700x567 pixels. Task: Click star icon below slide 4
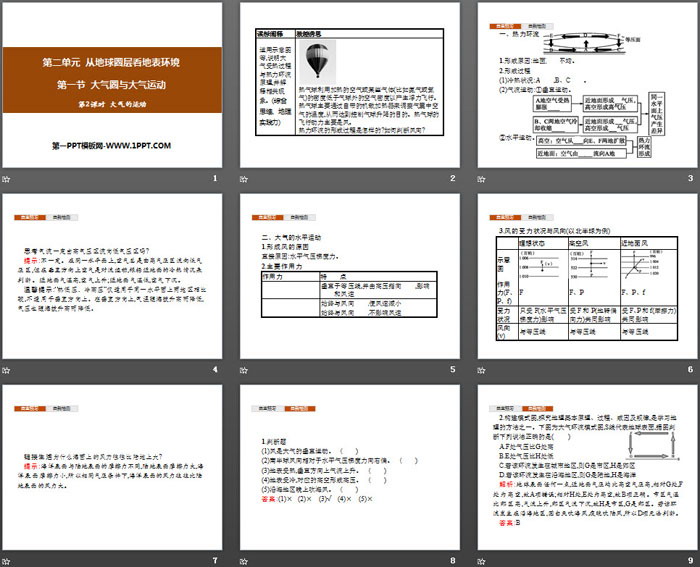click(6, 370)
